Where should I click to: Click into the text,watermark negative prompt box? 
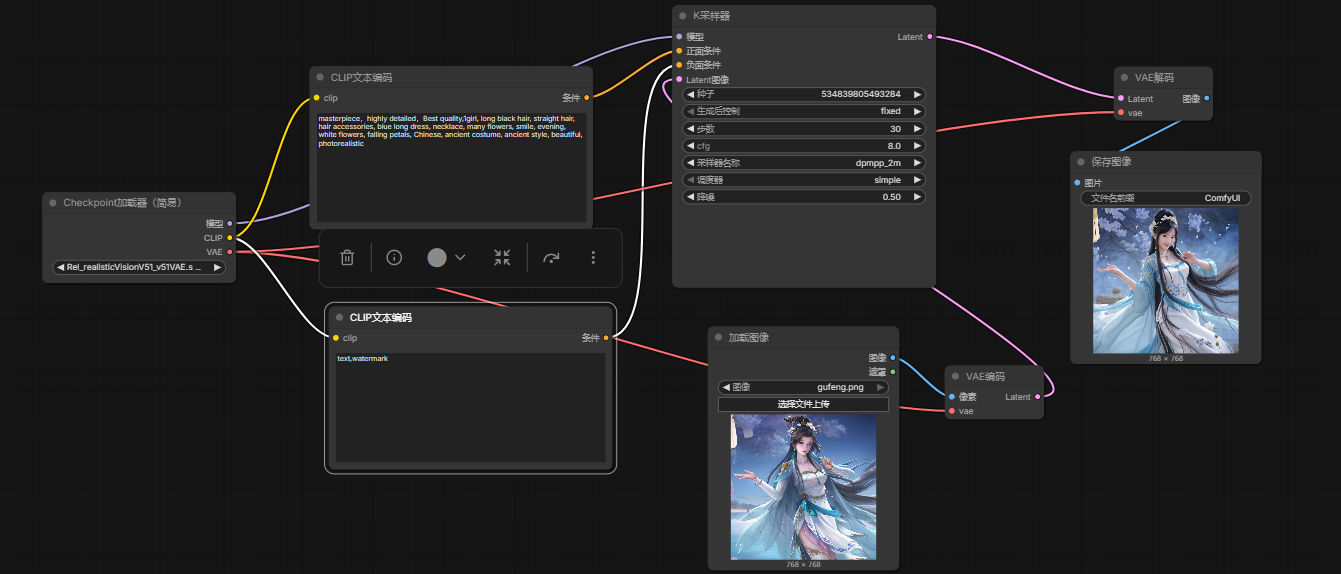(470, 407)
